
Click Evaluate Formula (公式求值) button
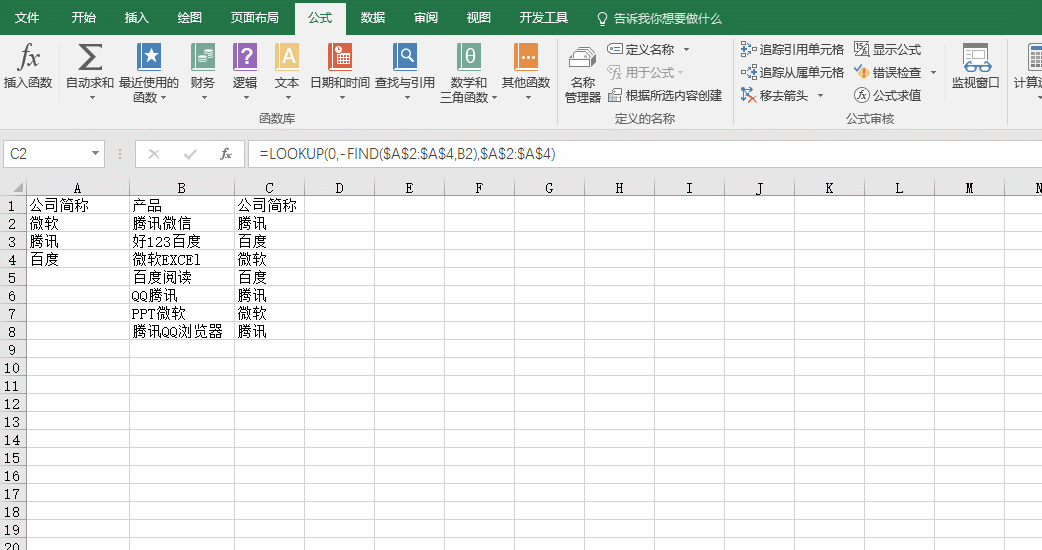point(887,95)
